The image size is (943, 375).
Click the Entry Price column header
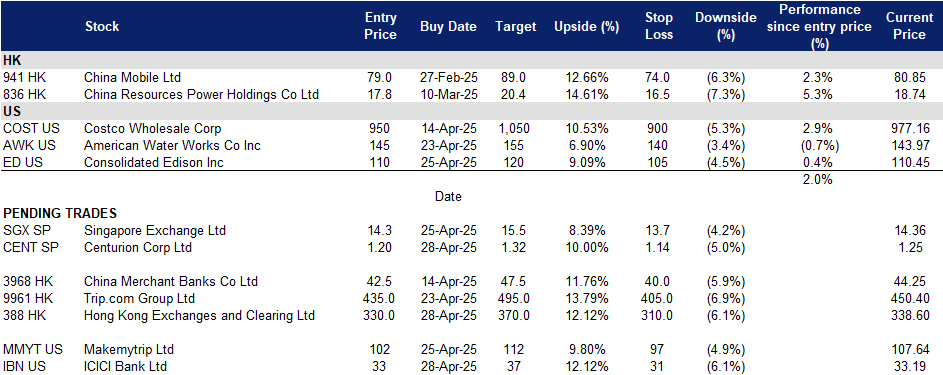point(381,26)
